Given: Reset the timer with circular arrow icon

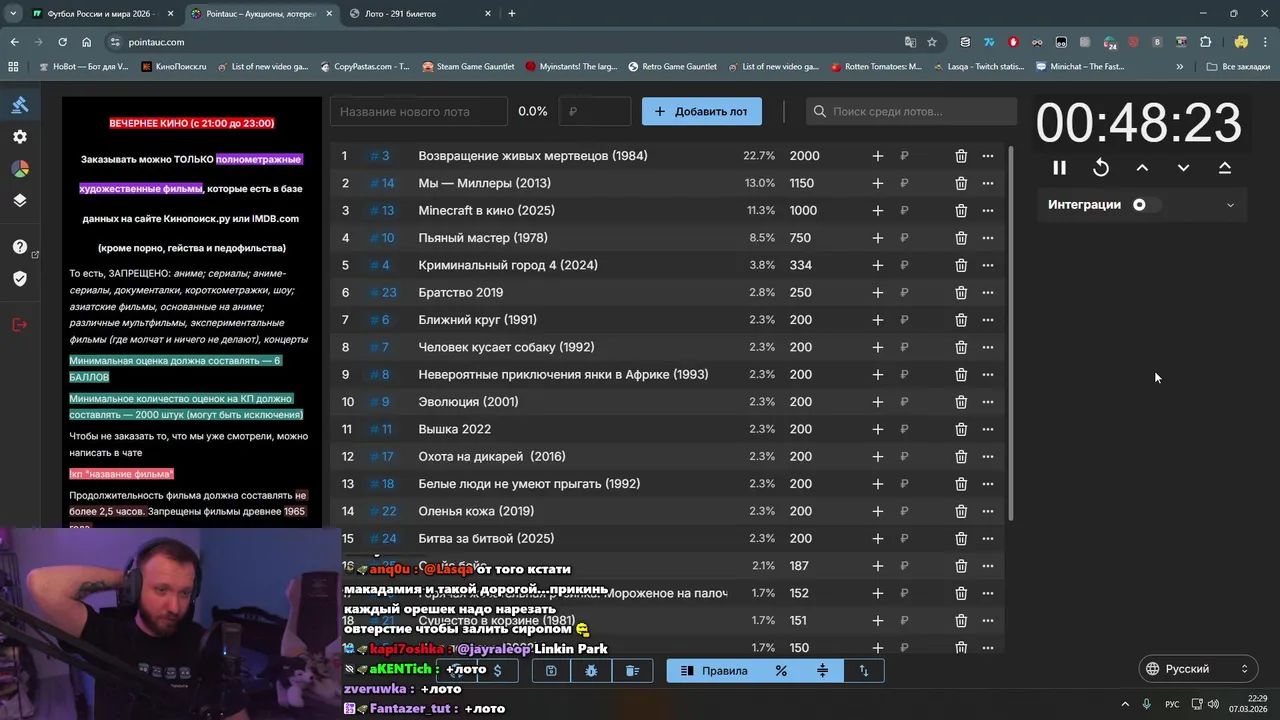Looking at the screenshot, I should pos(1101,168).
